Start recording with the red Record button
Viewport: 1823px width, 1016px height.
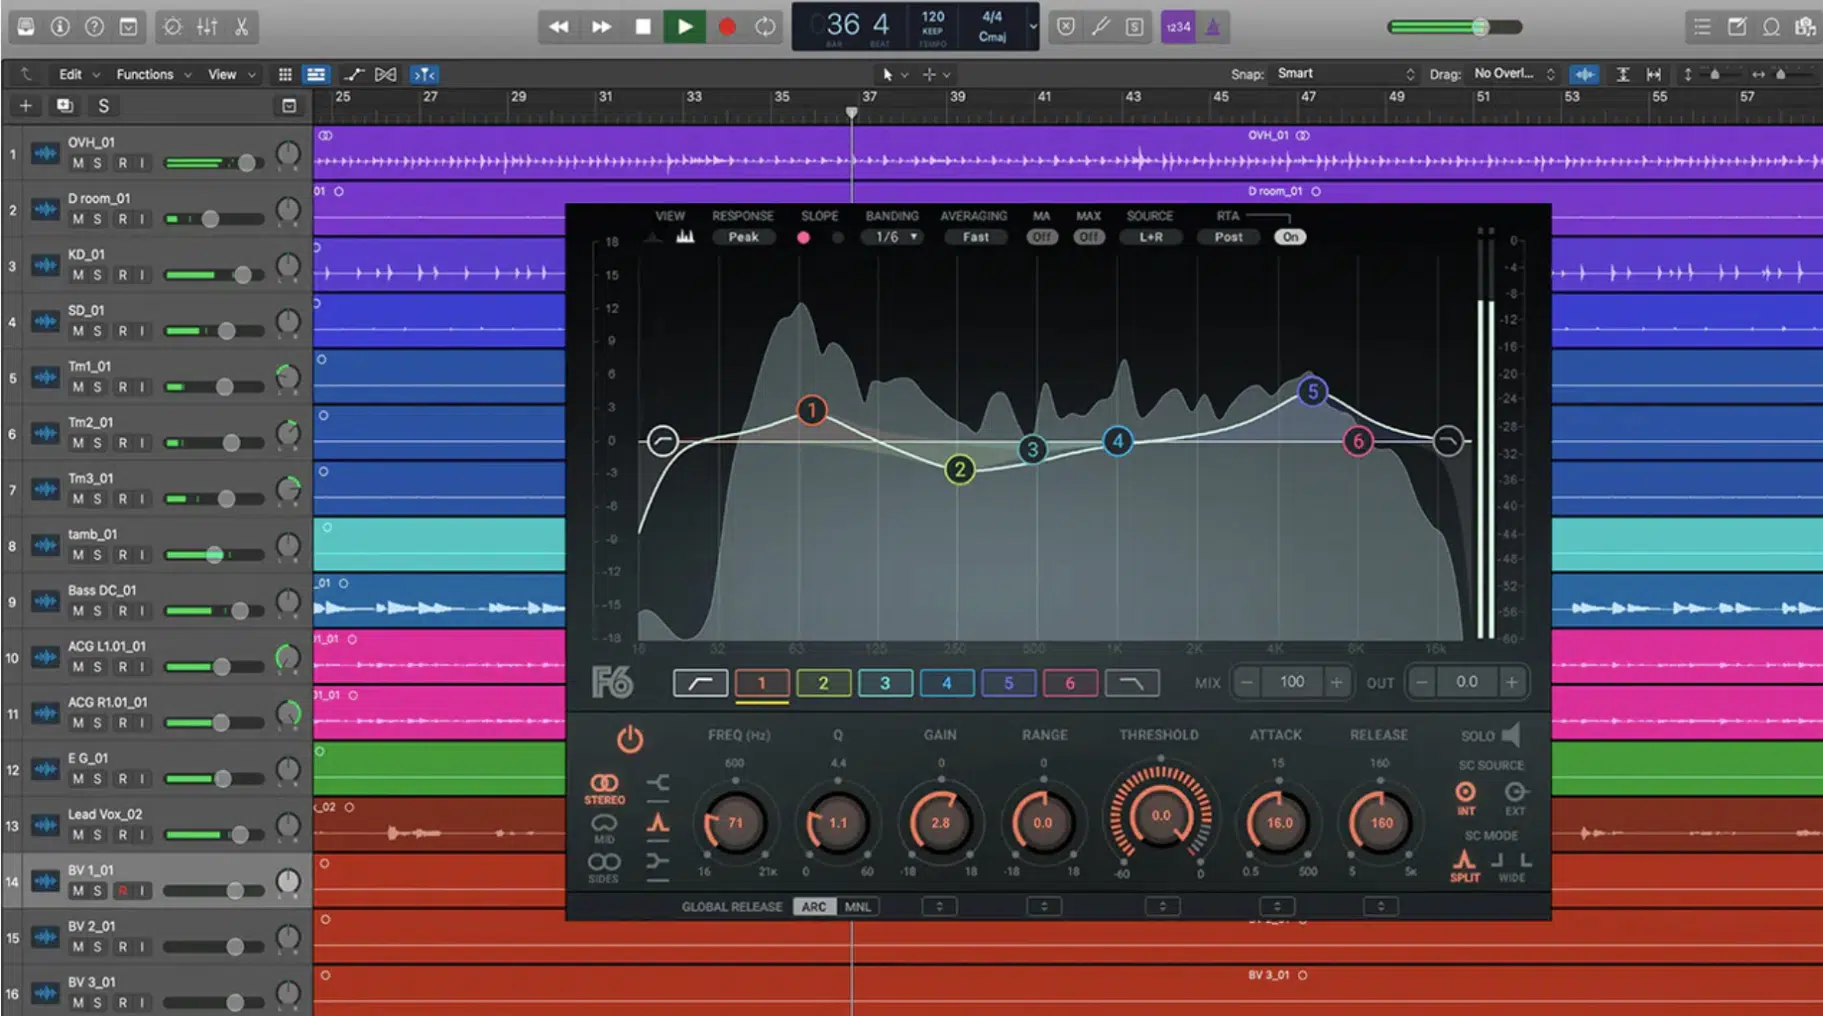pos(727,27)
